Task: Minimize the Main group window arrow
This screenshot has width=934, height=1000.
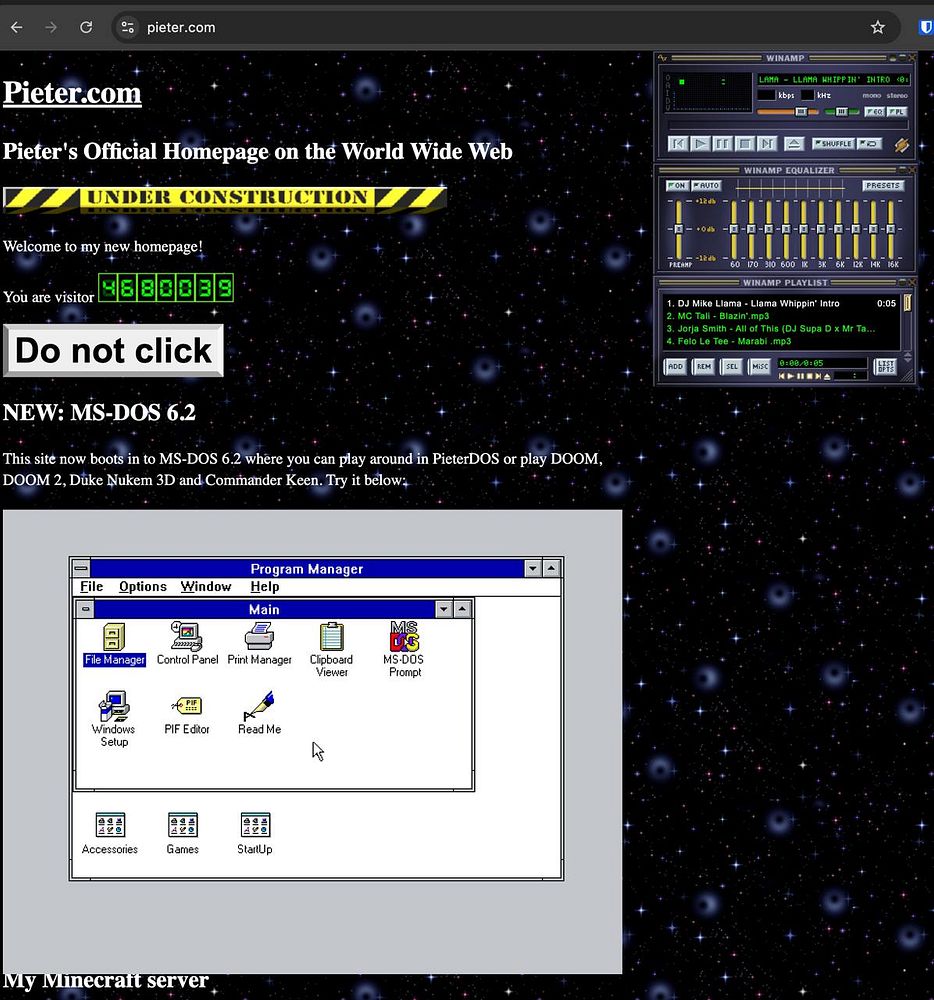Action: [x=444, y=609]
